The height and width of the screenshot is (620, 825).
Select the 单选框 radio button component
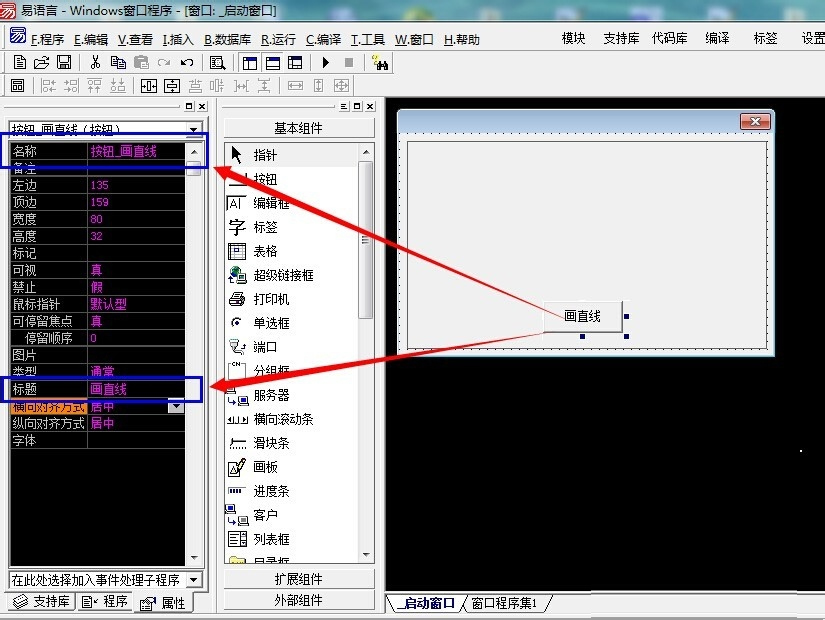coord(270,323)
